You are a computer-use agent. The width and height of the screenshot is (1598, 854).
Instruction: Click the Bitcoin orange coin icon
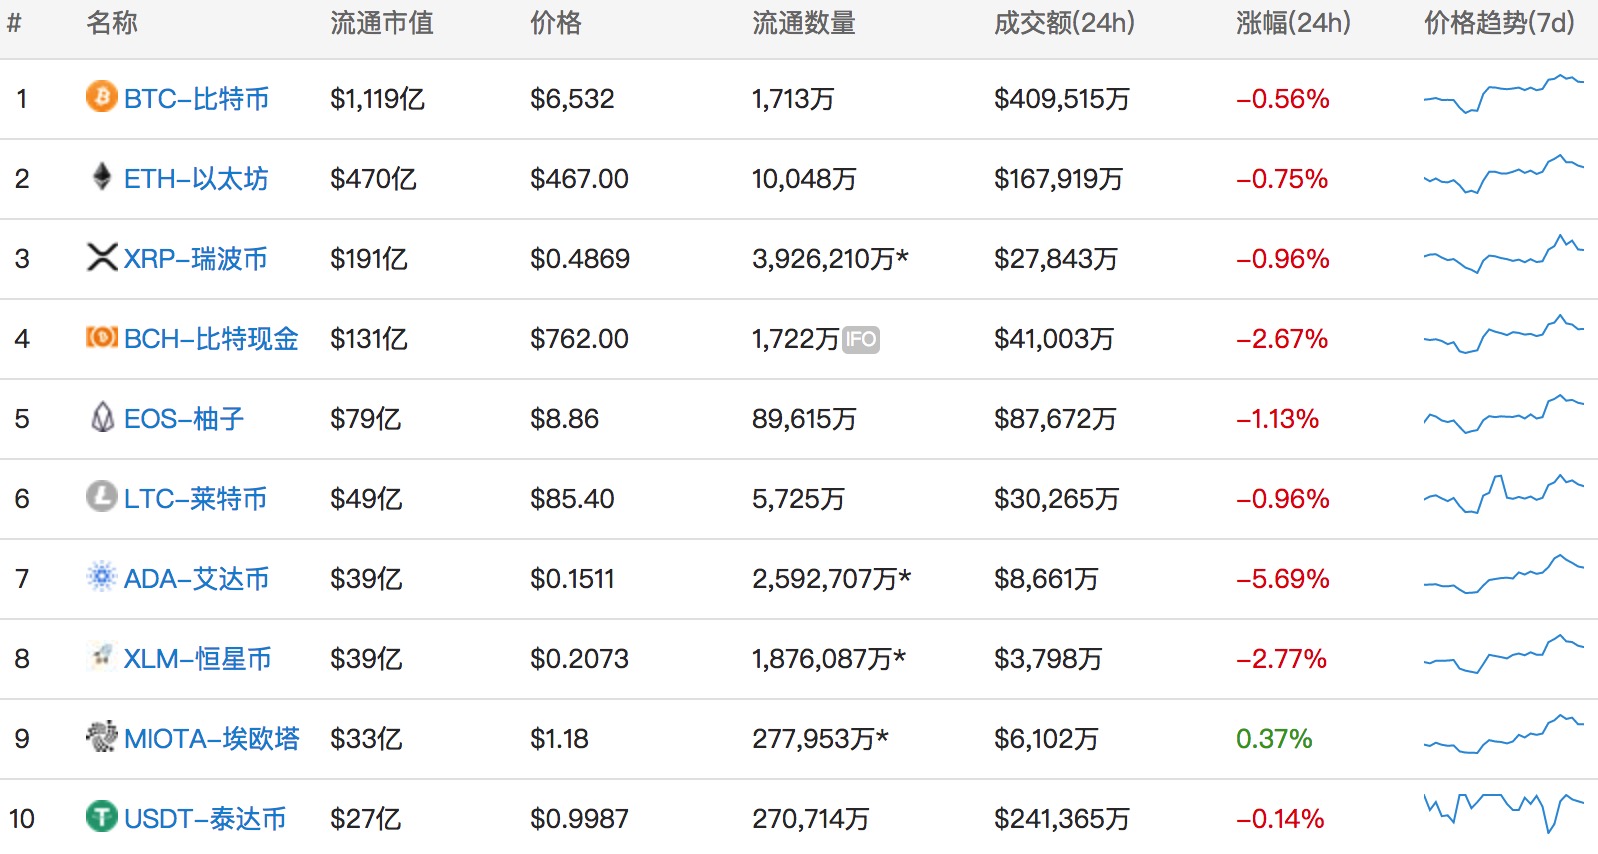pyautogui.click(x=101, y=97)
